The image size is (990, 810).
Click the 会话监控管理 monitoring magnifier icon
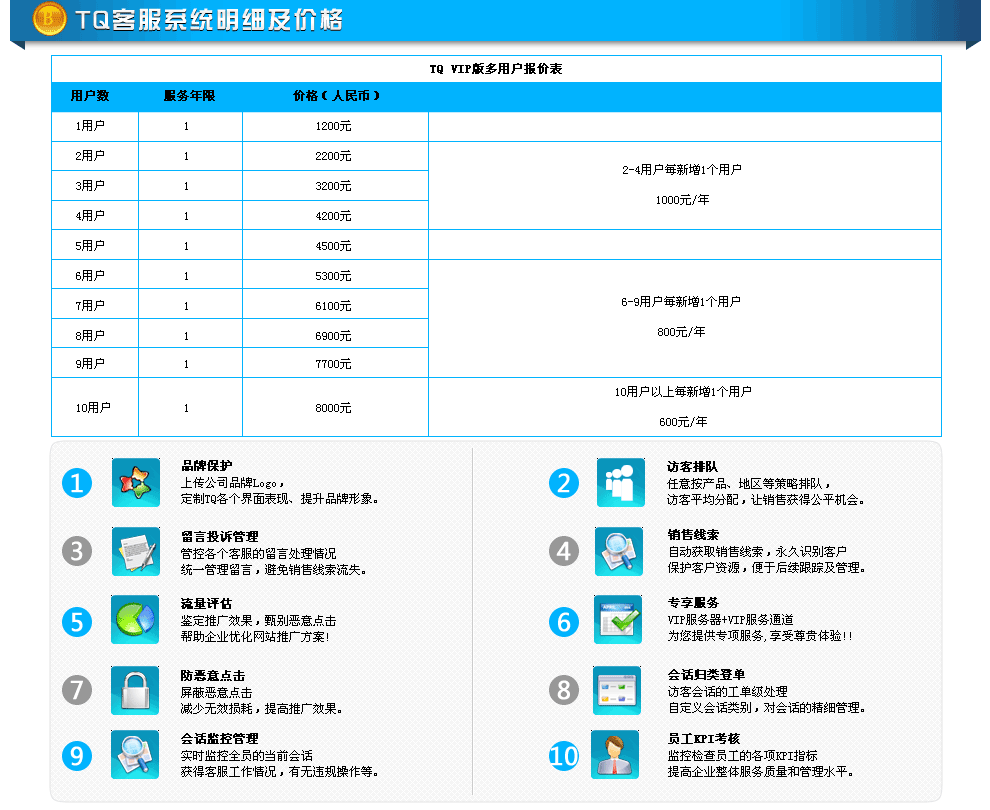[x=136, y=757]
